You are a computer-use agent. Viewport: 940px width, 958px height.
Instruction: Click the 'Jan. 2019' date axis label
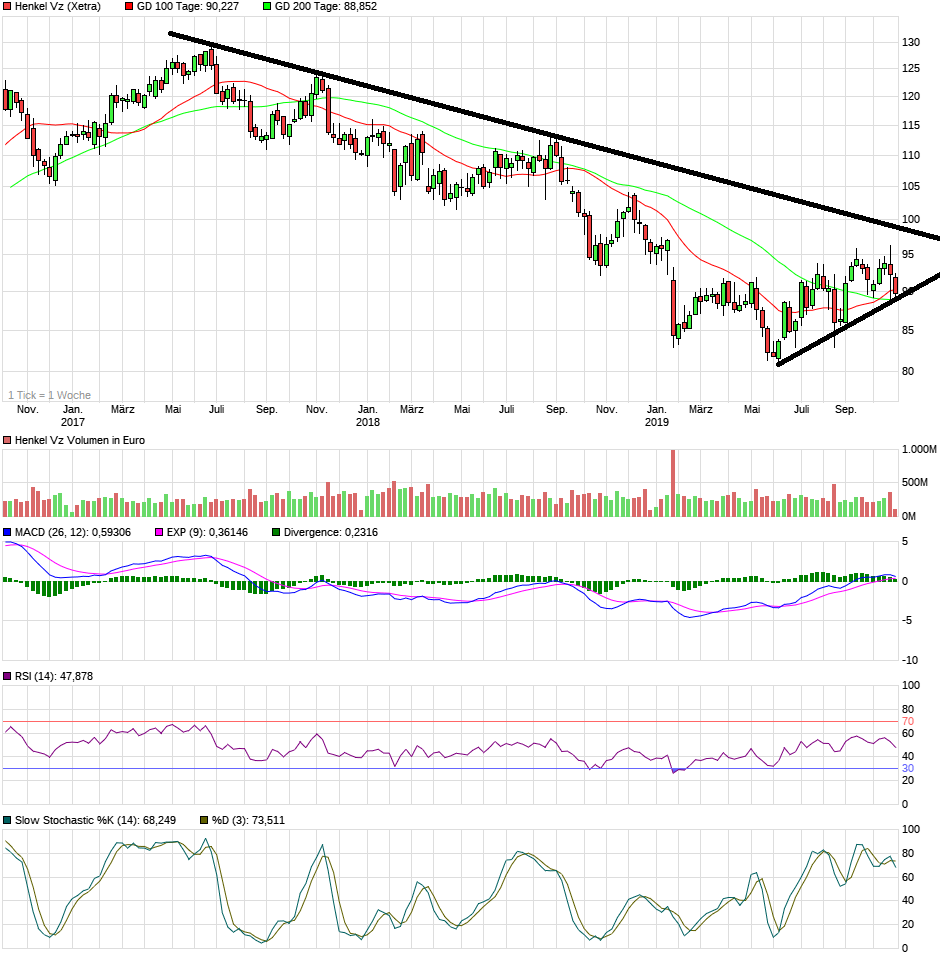pyautogui.click(x=657, y=415)
